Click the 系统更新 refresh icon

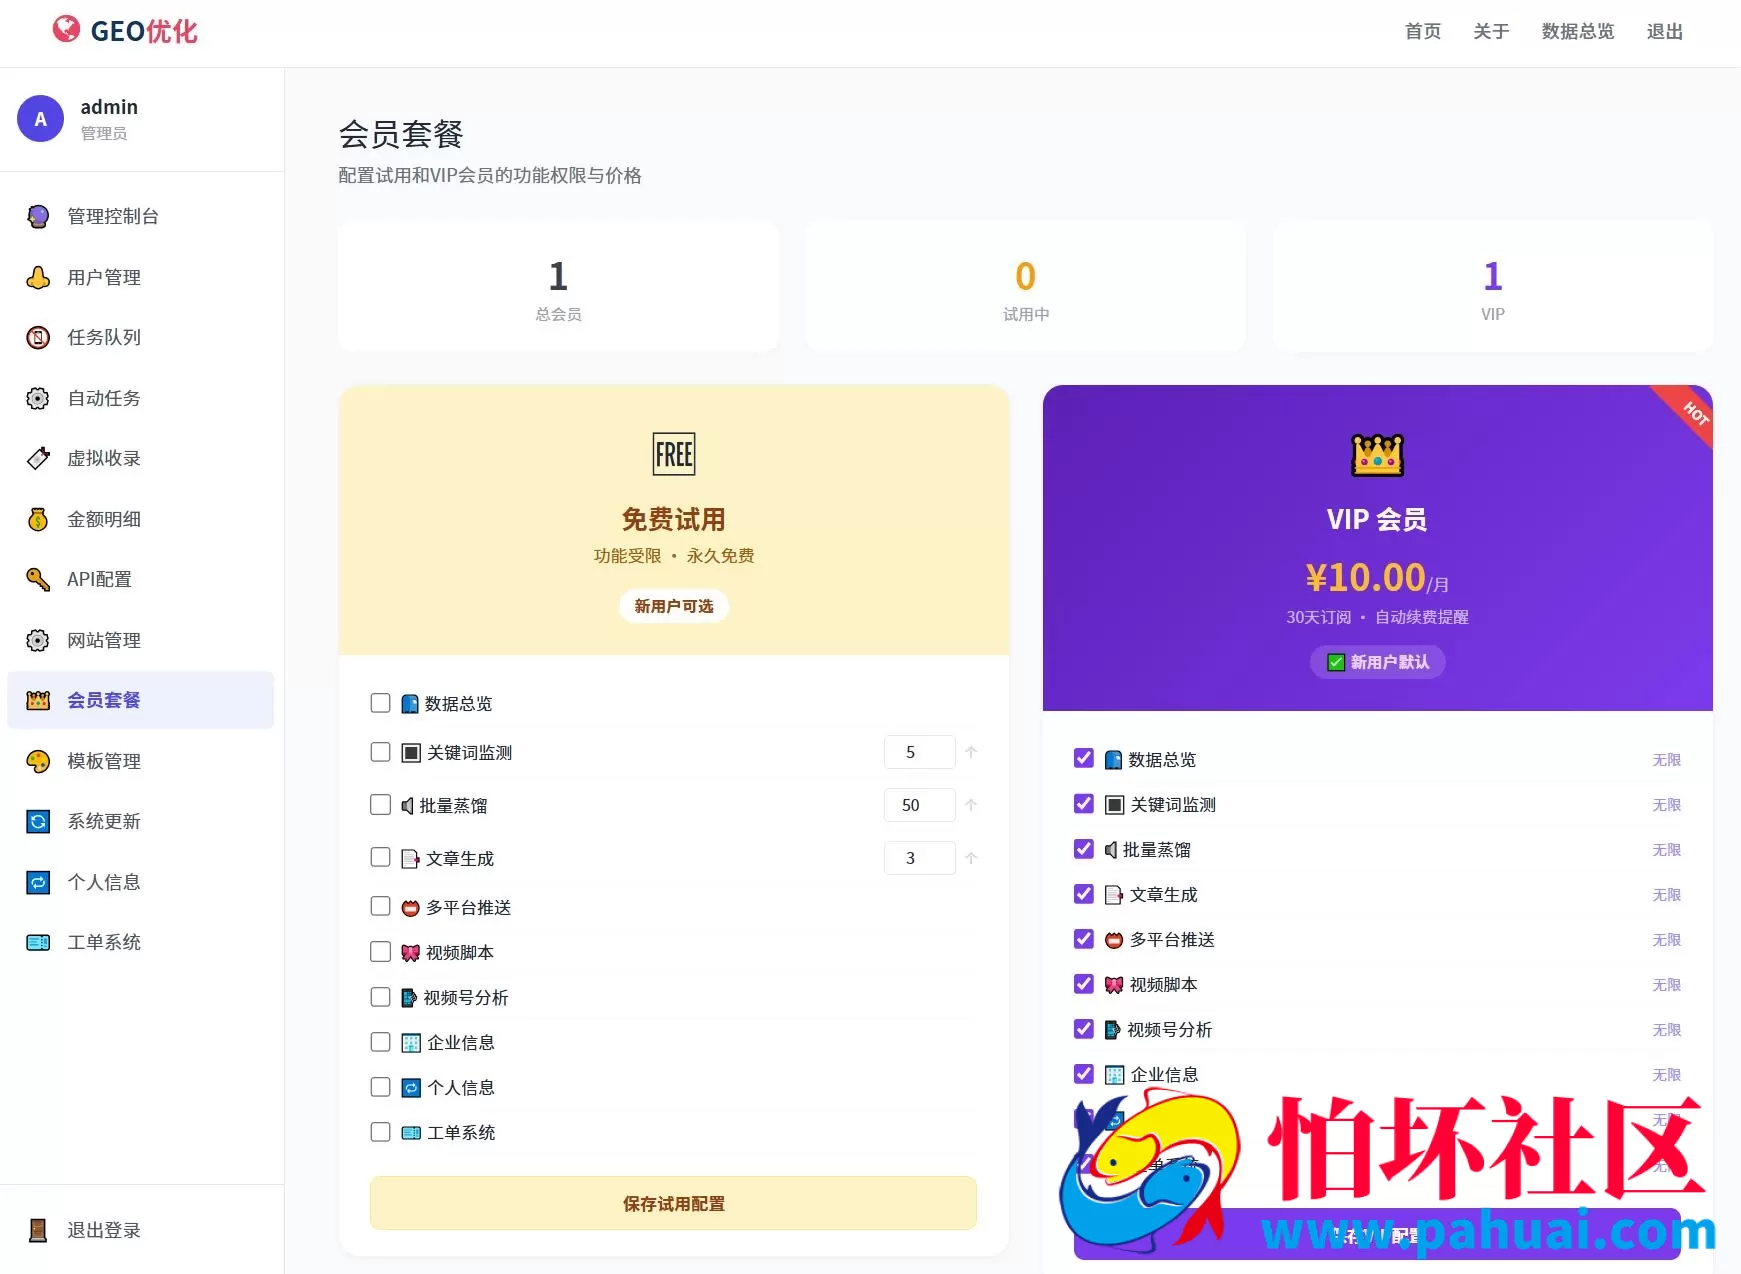38,821
